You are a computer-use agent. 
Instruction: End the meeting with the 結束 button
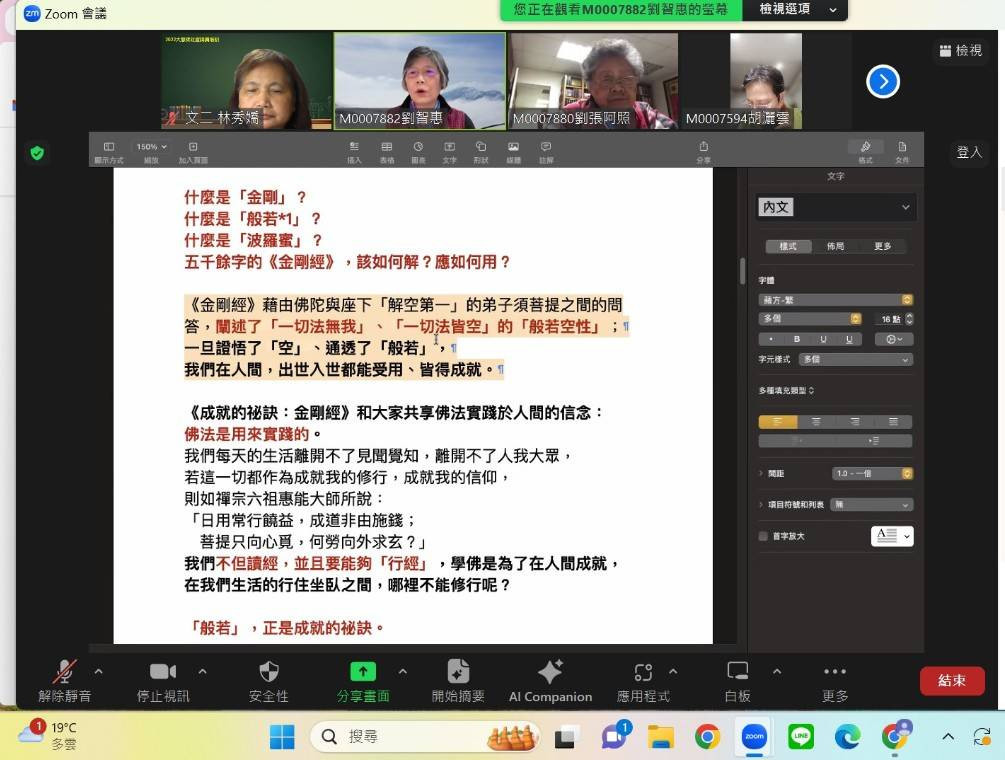click(950, 680)
